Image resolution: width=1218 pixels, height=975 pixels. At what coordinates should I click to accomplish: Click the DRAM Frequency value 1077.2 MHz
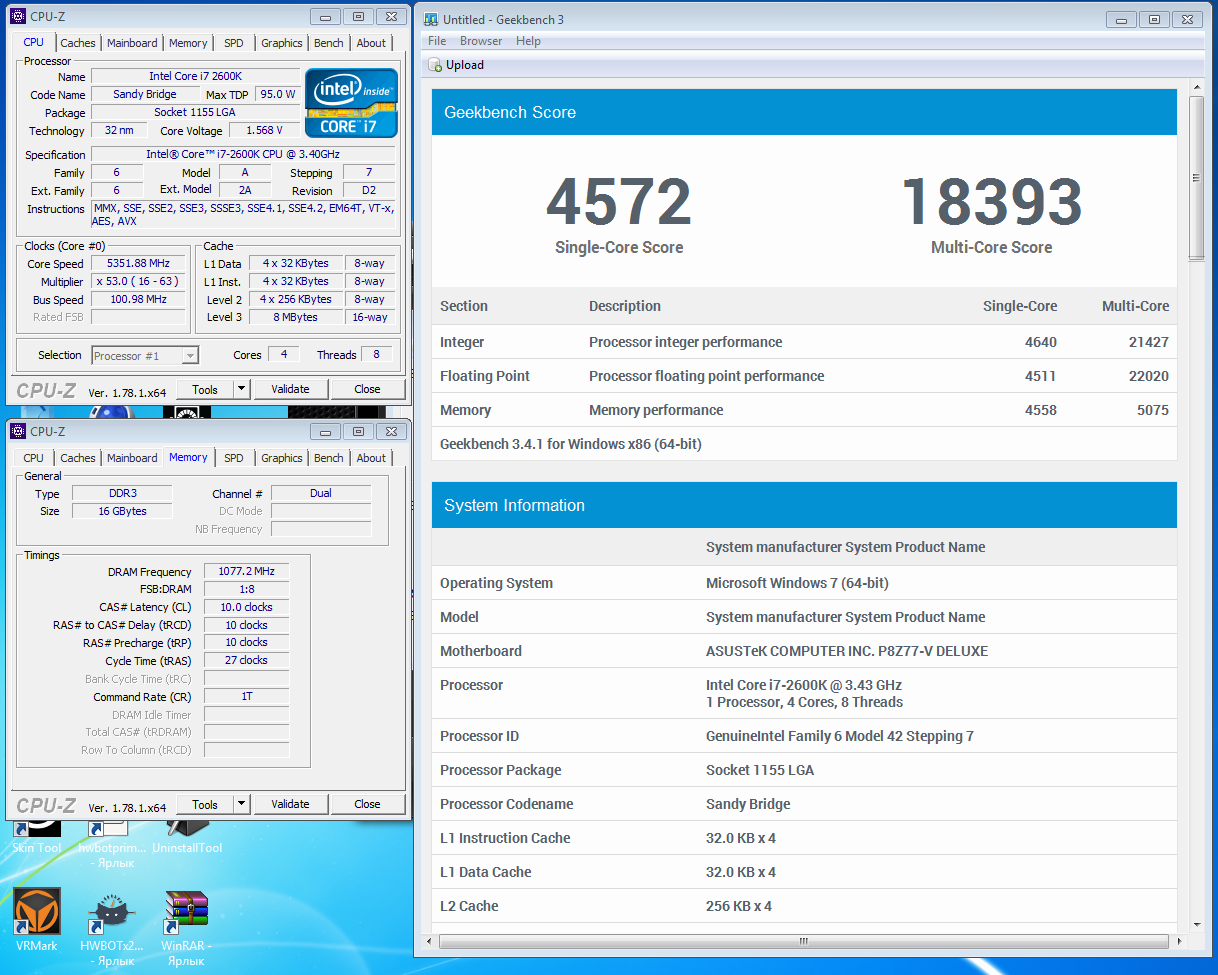click(246, 571)
